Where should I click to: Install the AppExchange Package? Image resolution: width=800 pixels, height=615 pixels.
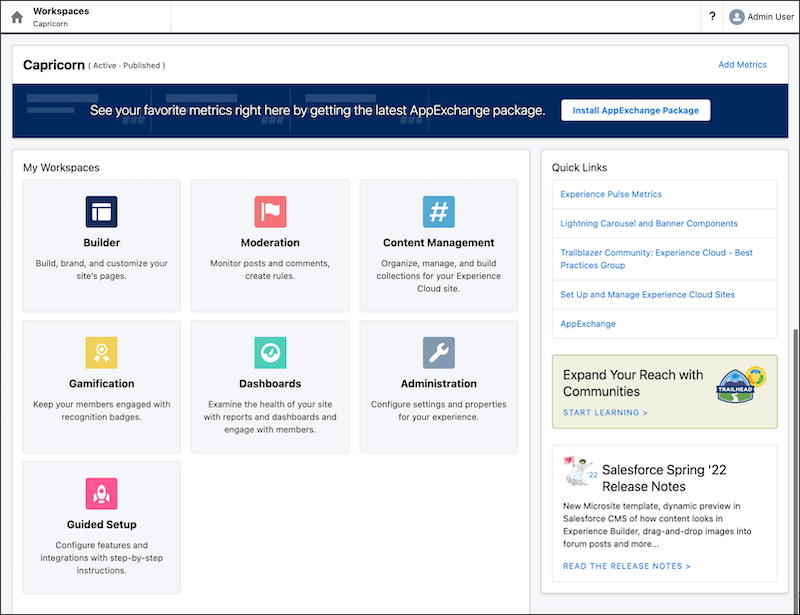(x=635, y=110)
